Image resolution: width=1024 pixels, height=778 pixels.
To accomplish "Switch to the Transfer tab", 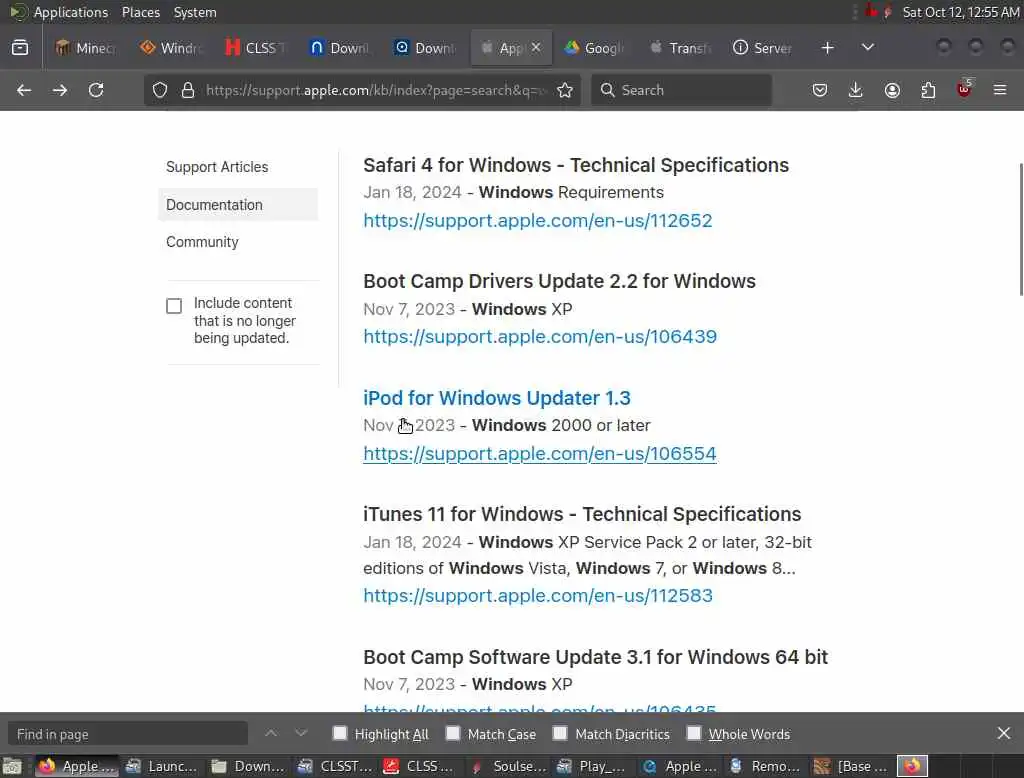I will coord(679,48).
